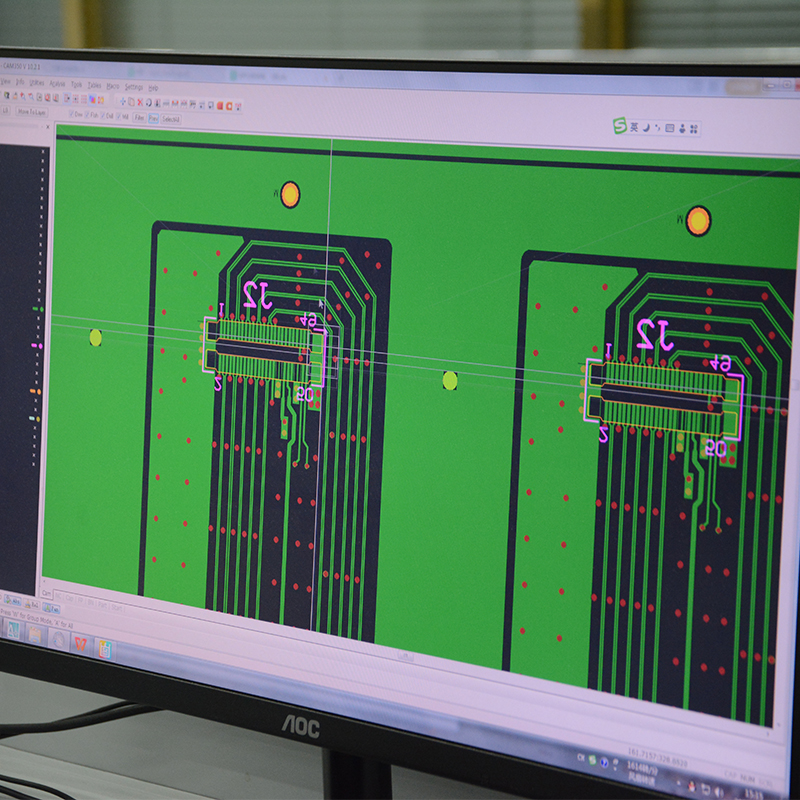Click the Move To Layer button
Image resolution: width=800 pixels, height=800 pixels.
coord(31,112)
